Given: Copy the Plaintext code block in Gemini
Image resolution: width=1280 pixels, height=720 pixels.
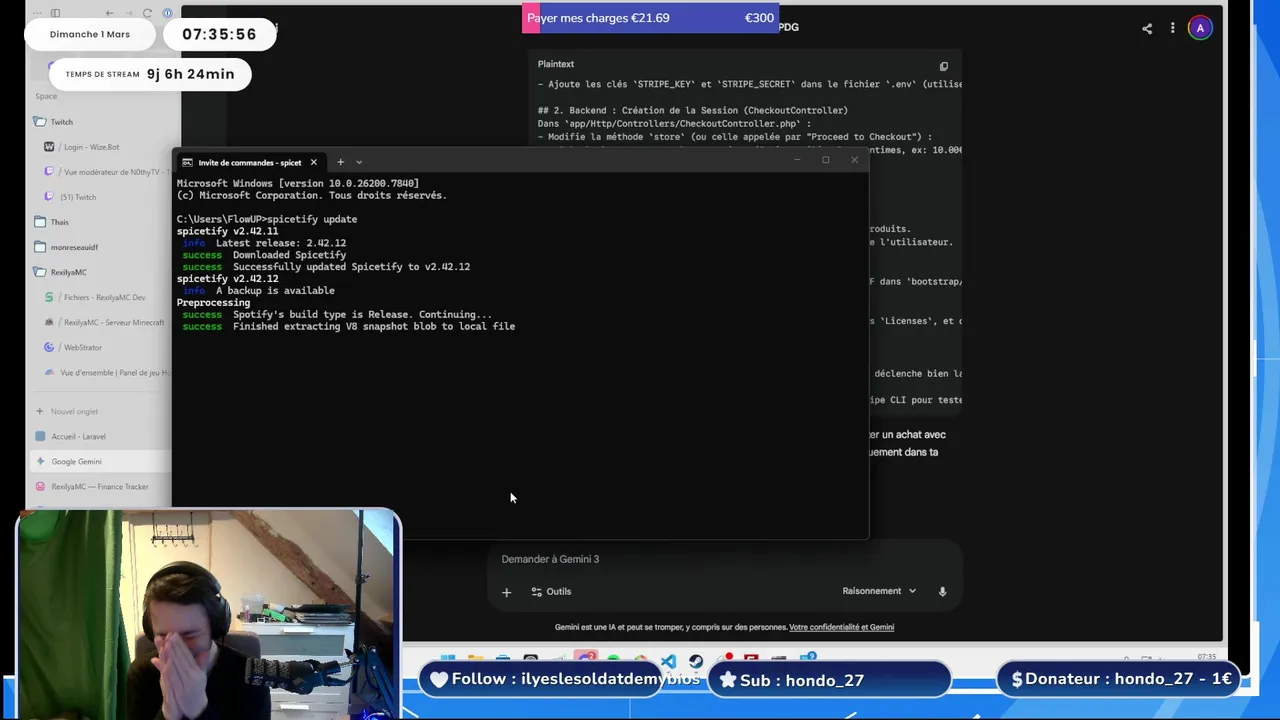Looking at the screenshot, I should [943, 66].
